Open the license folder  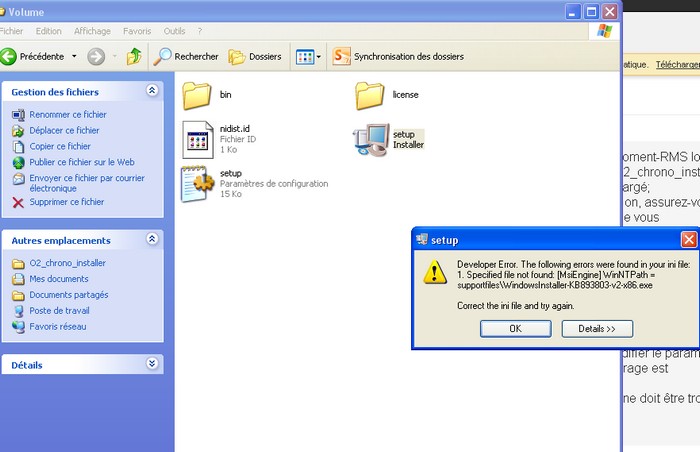[370, 96]
